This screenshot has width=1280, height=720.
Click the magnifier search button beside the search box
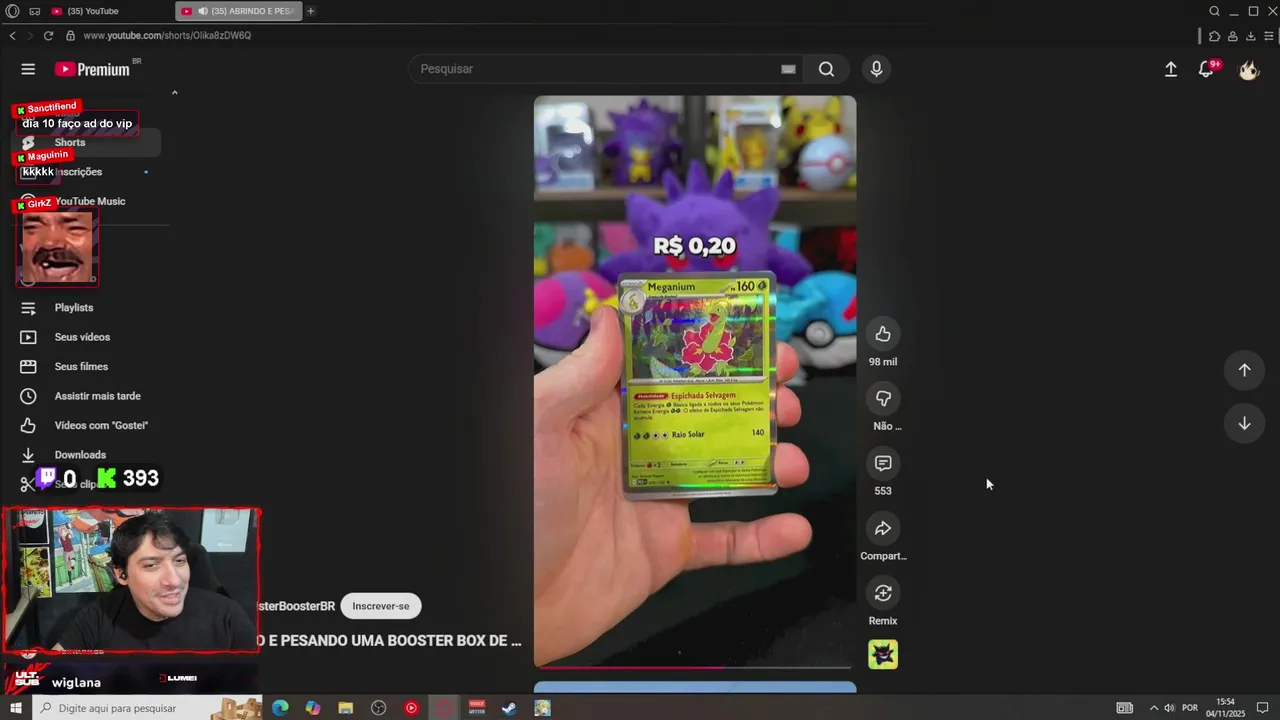(x=826, y=69)
